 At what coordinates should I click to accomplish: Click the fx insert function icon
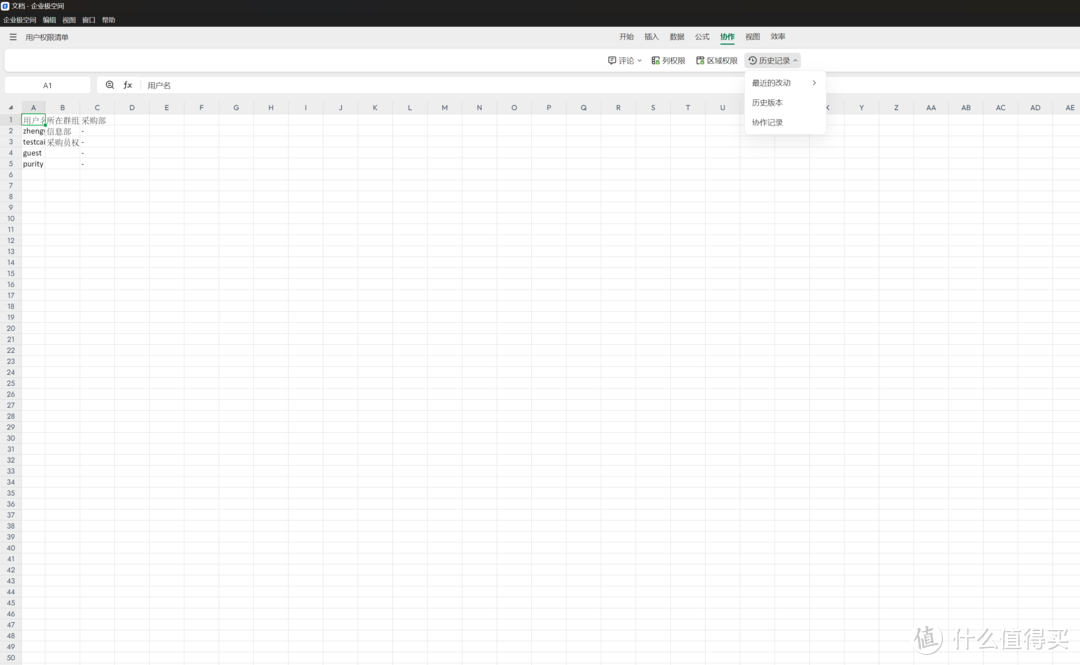pyautogui.click(x=128, y=85)
